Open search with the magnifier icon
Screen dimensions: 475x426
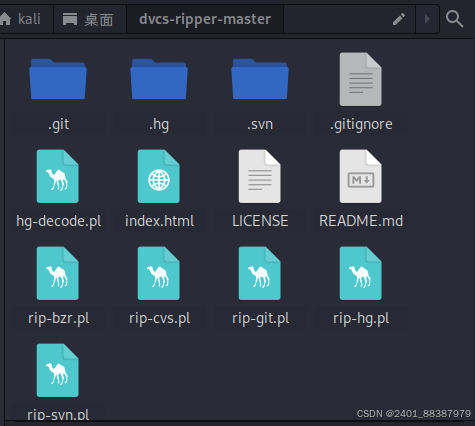tap(455, 19)
